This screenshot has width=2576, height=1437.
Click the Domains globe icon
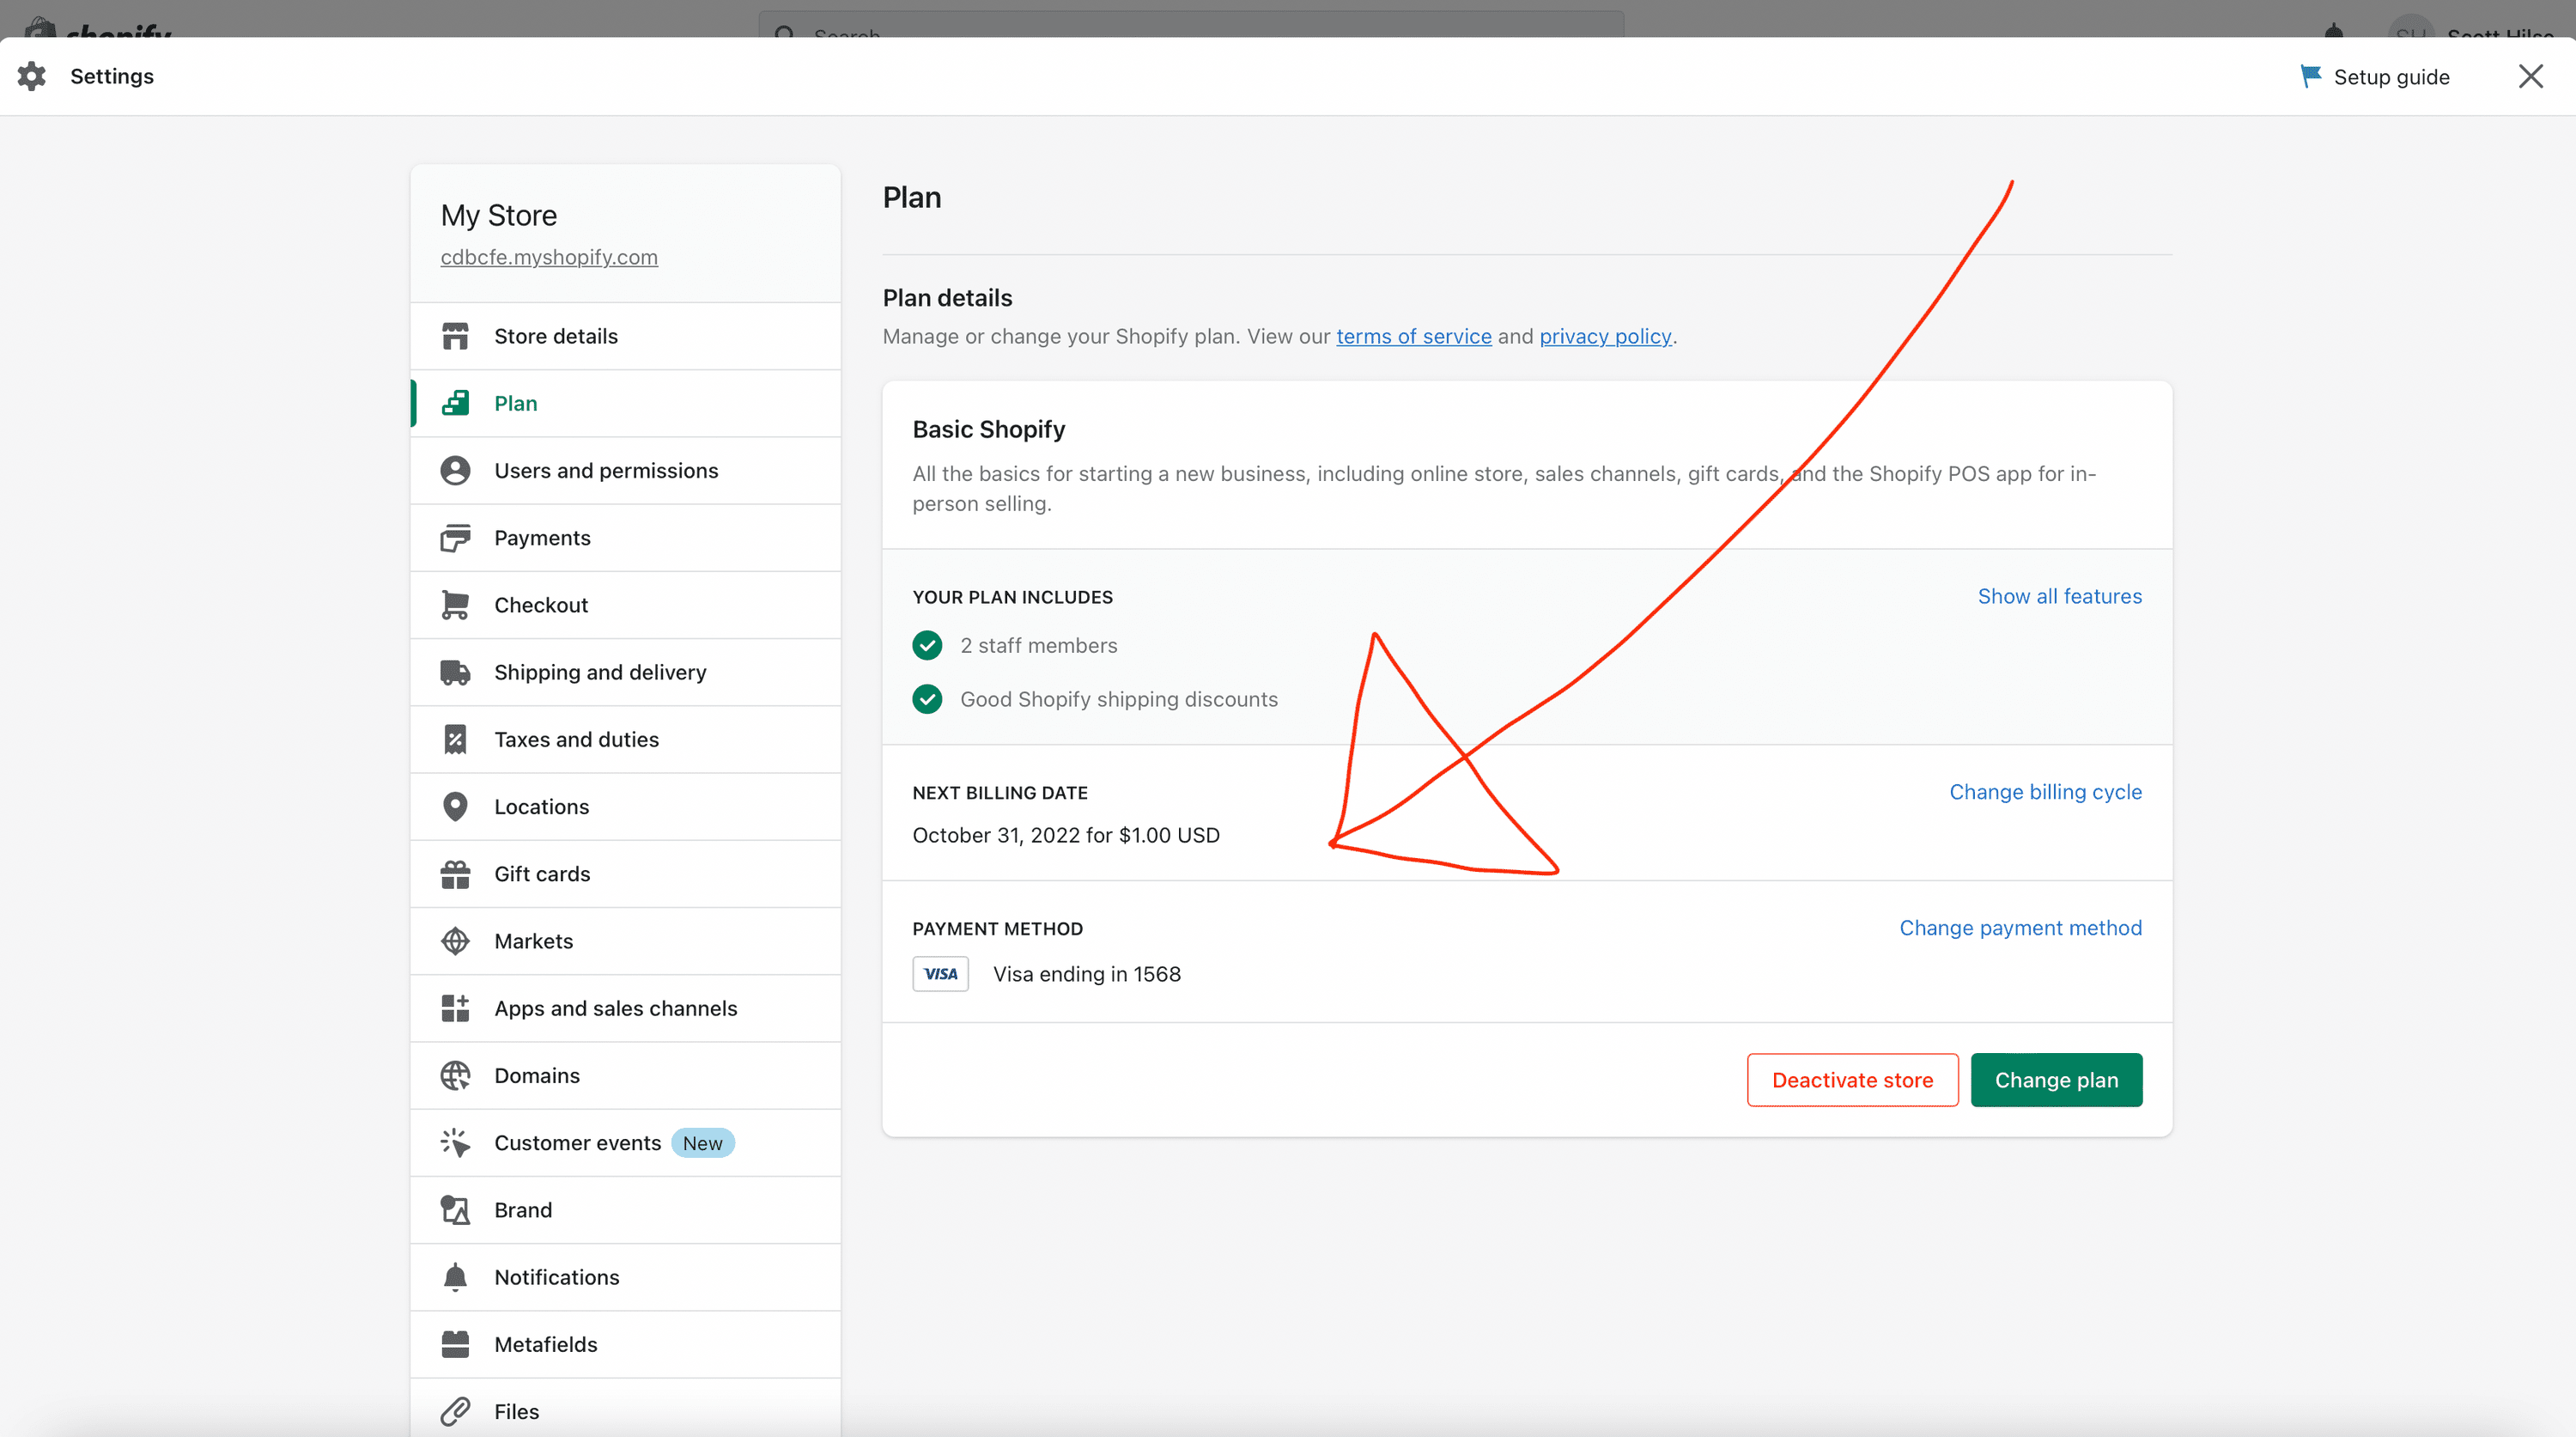[x=455, y=1075]
